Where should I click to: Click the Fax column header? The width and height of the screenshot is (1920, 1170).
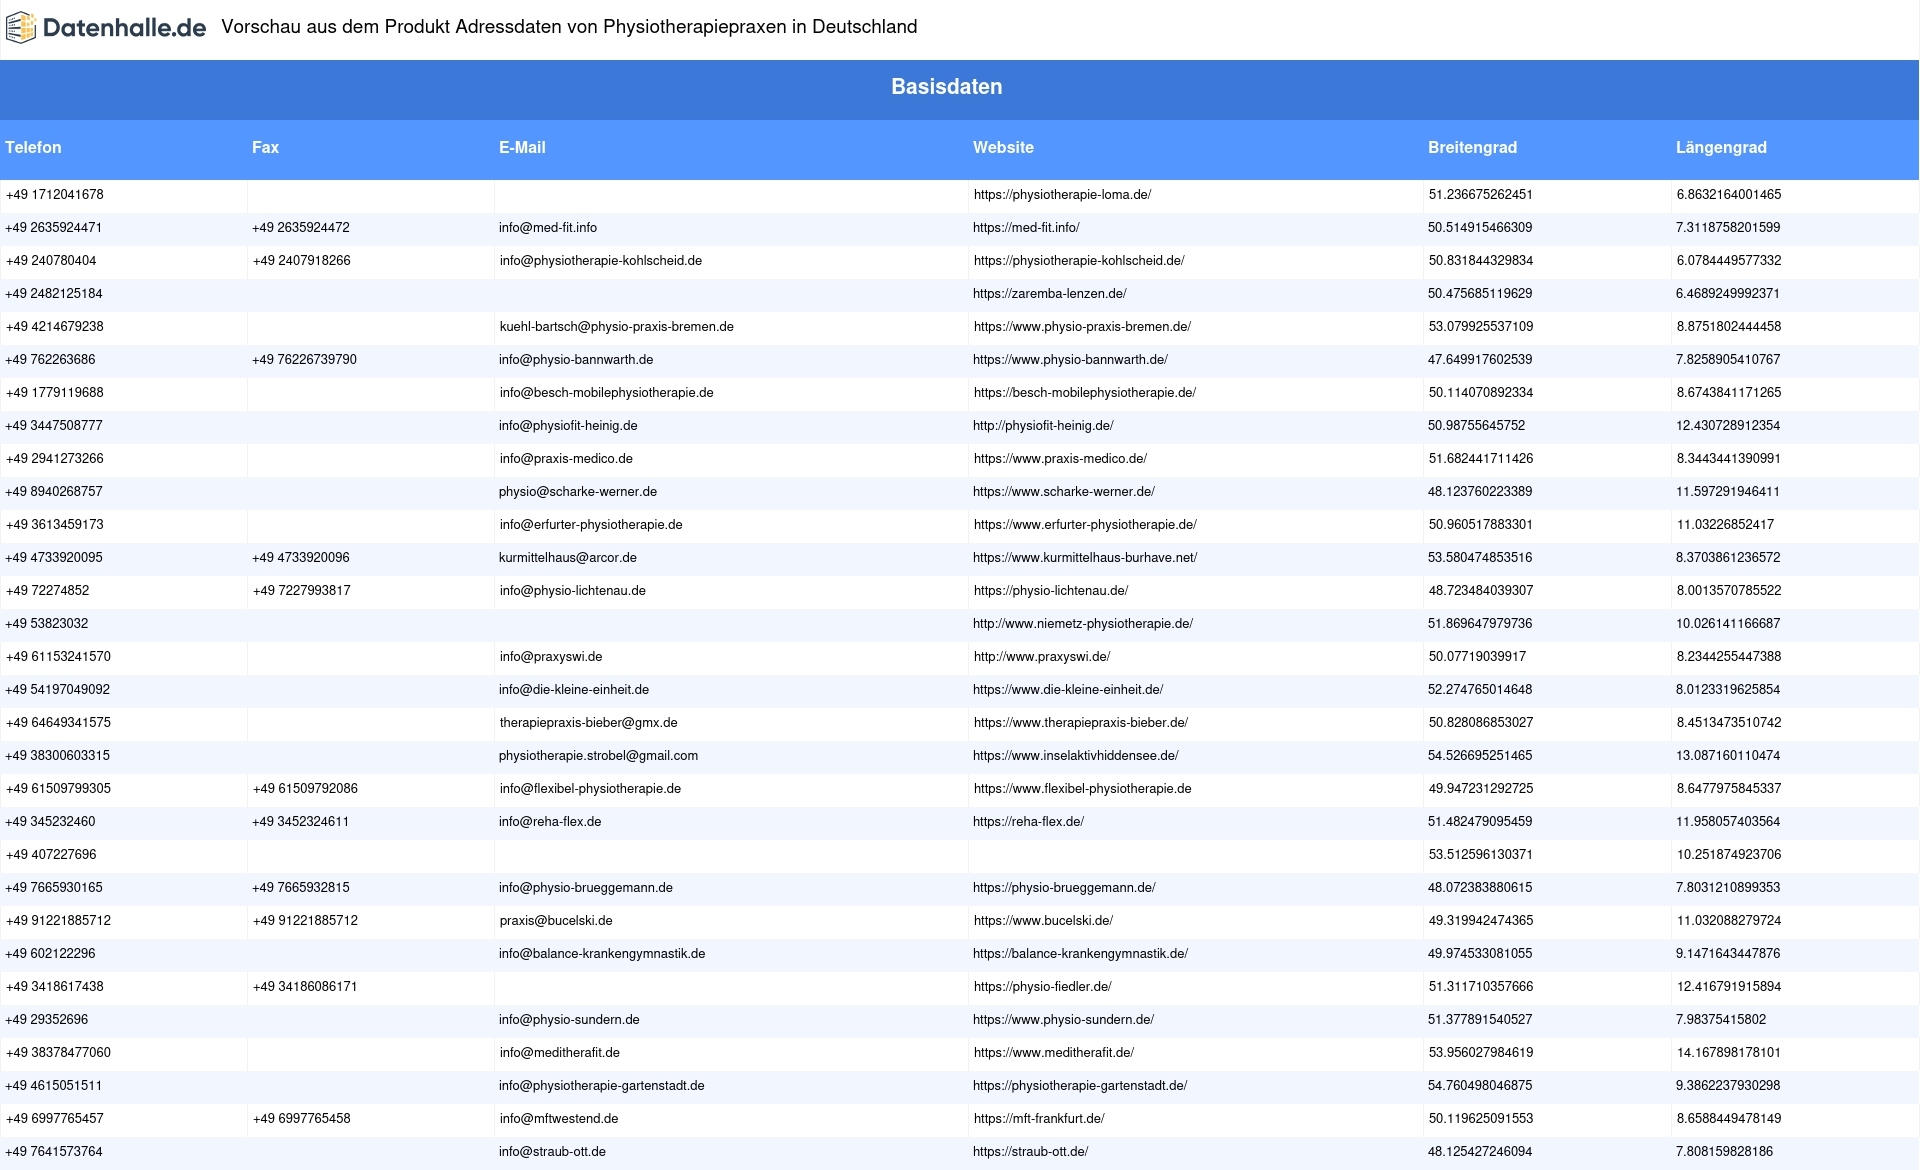tap(265, 147)
